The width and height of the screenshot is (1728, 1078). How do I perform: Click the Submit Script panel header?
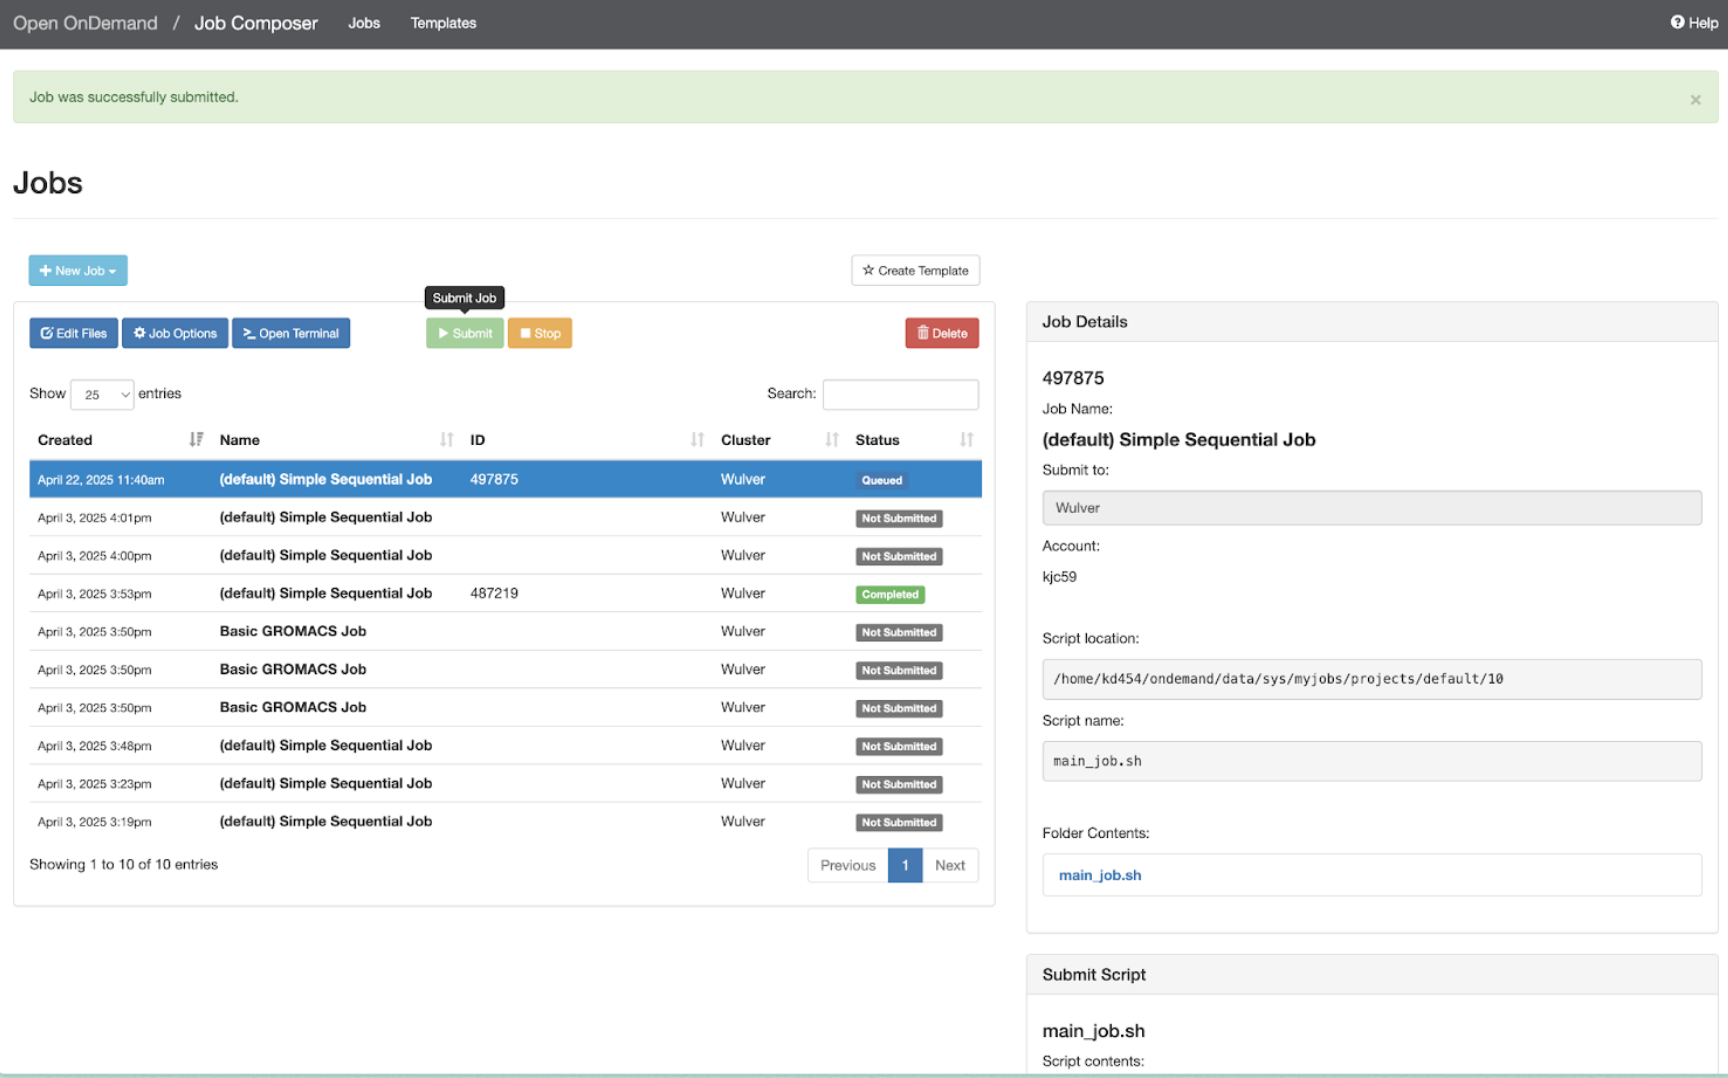pyautogui.click(x=1372, y=974)
